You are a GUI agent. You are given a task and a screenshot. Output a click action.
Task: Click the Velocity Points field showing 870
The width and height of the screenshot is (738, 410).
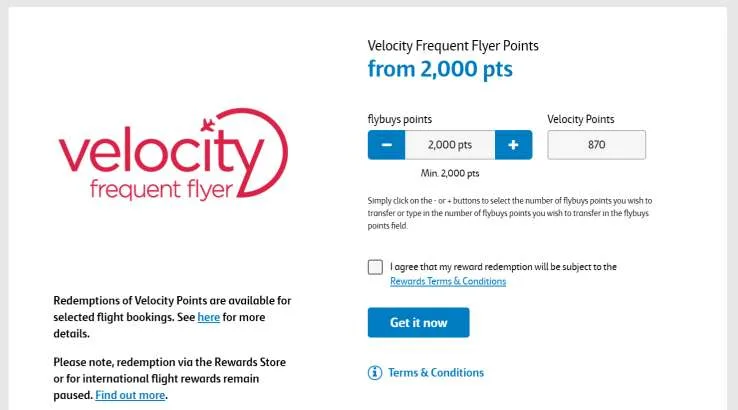pos(596,145)
